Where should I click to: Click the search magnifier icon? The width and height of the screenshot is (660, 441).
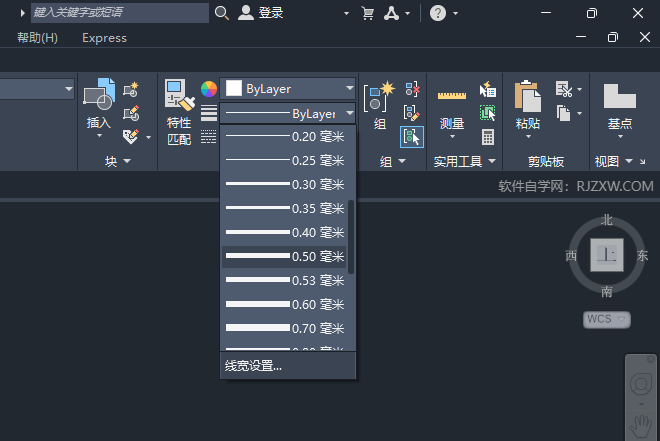[x=221, y=13]
